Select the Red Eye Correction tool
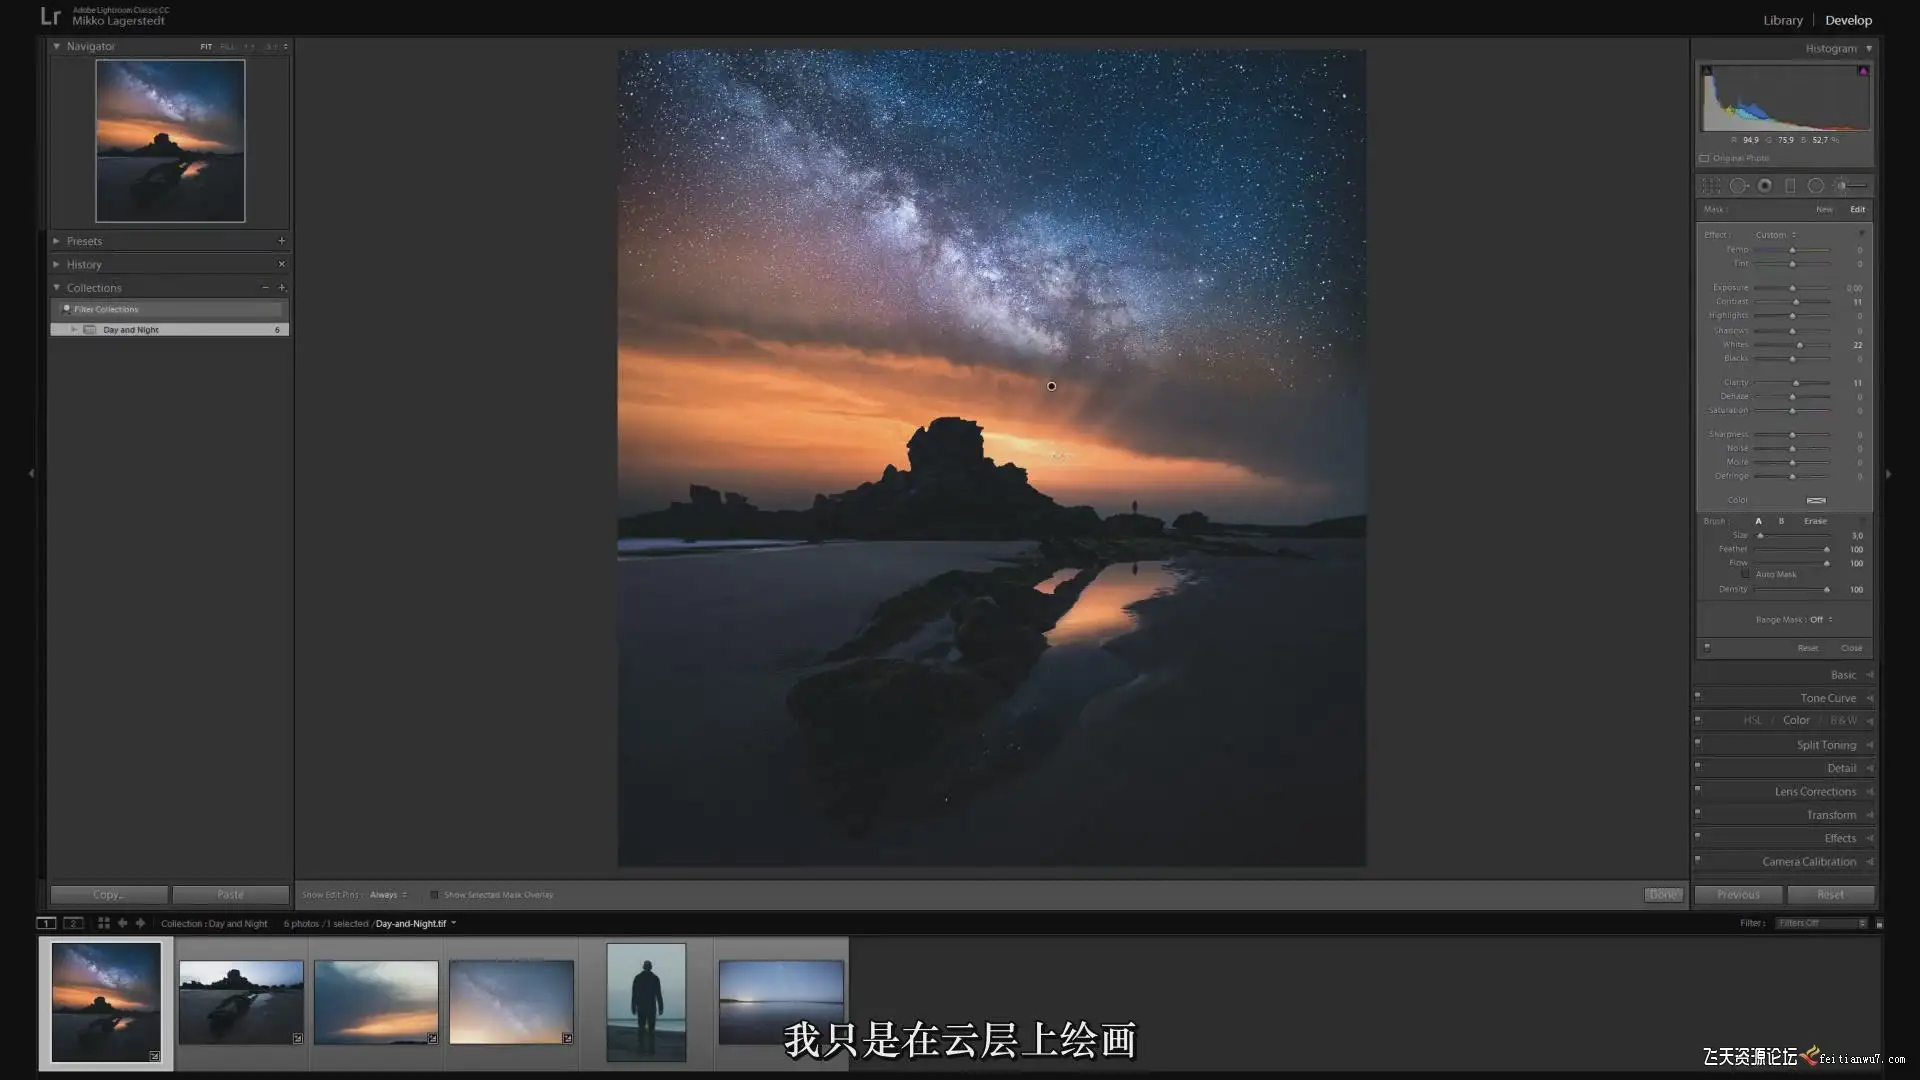 click(1765, 186)
